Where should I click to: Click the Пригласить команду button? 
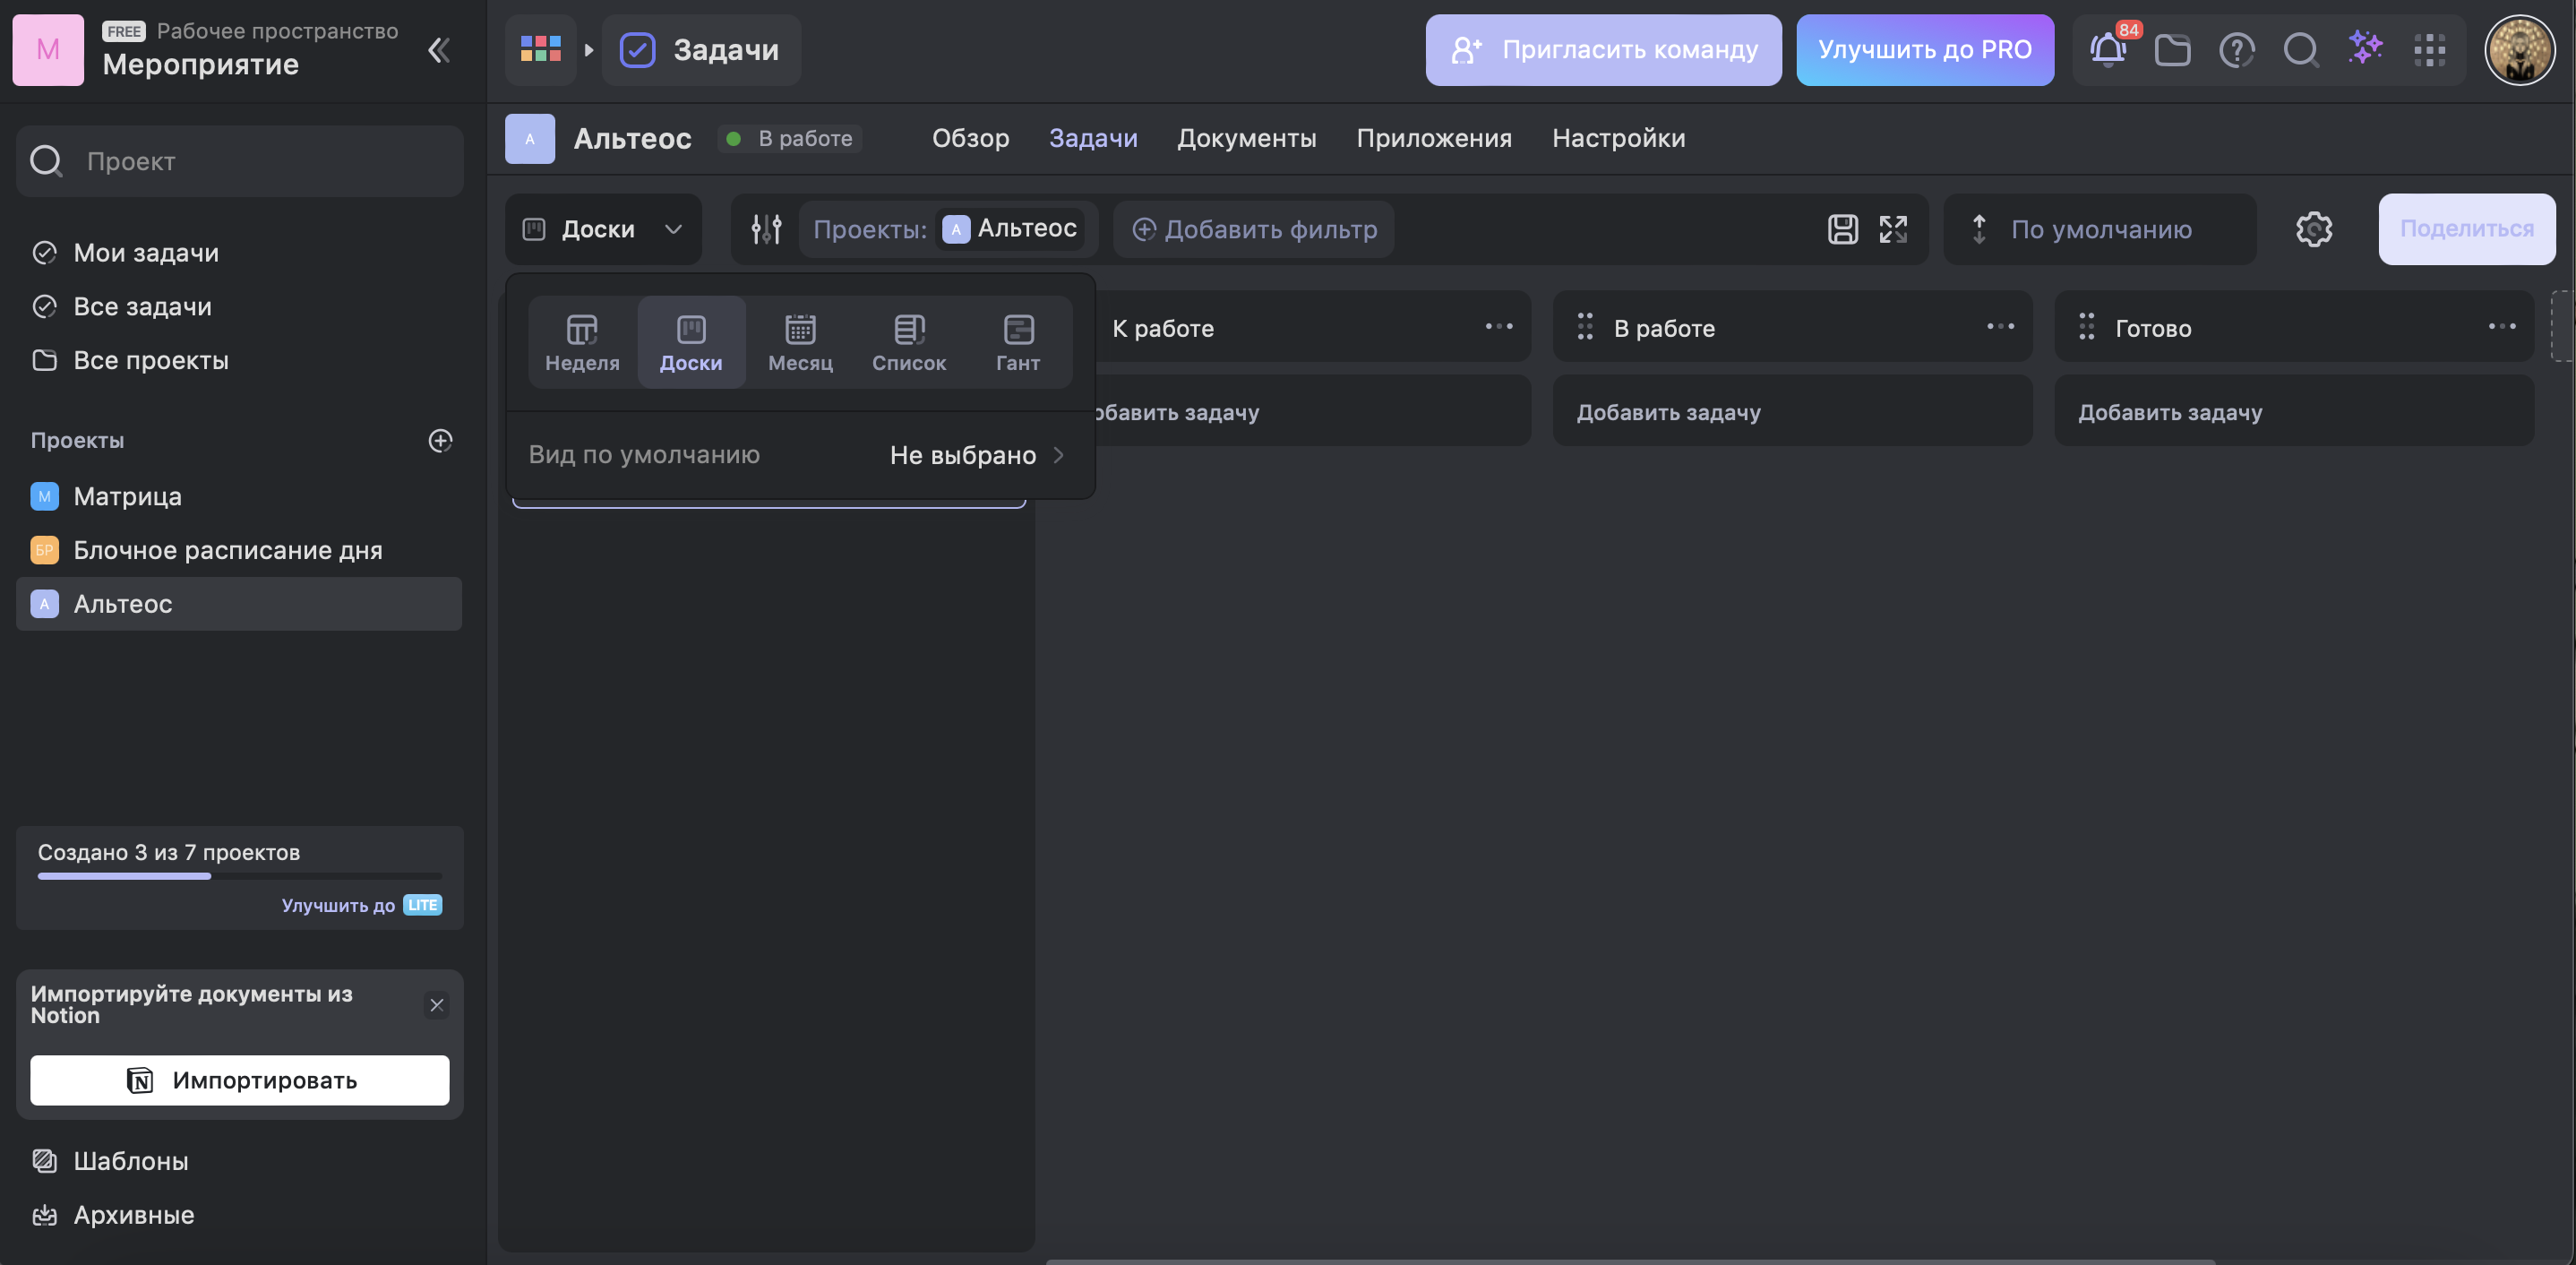click(x=1603, y=49)
